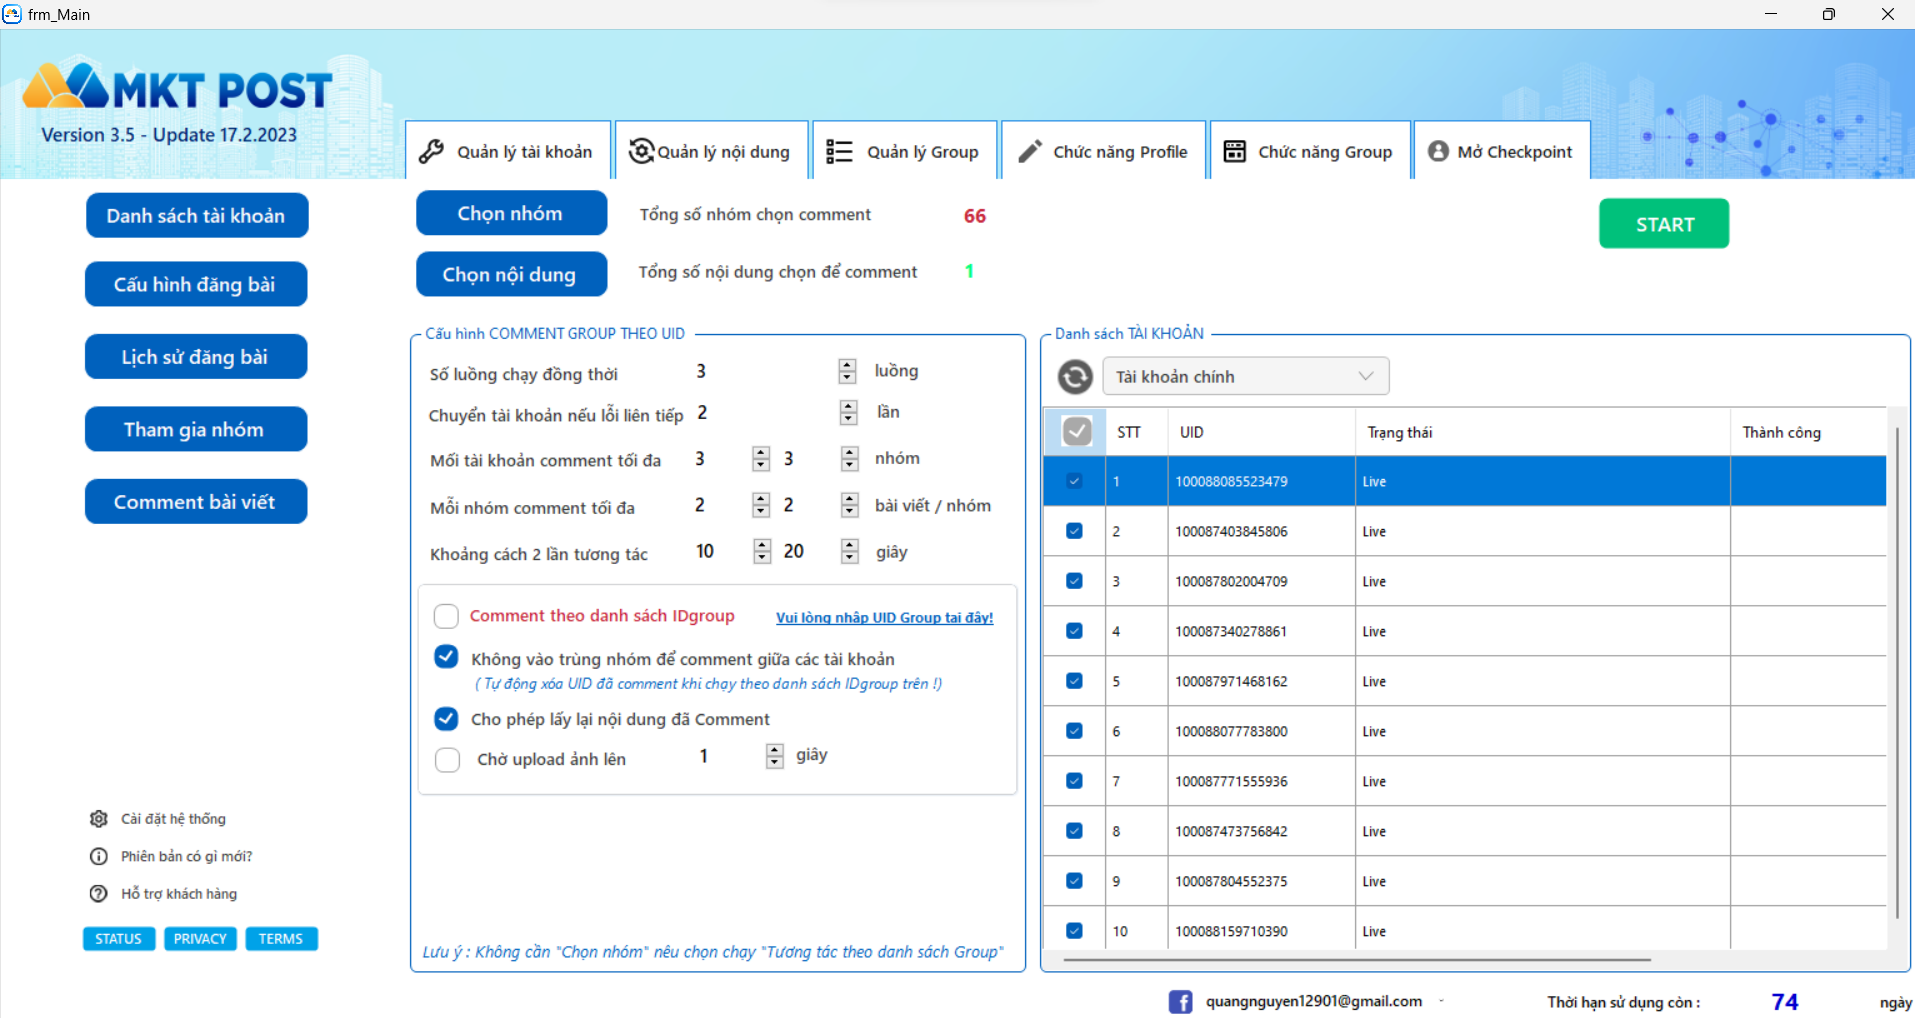Toggle the select-all accounts header checkbox
Viewport: 1915px width, 1018px height.
click(x=1076, y=432)
